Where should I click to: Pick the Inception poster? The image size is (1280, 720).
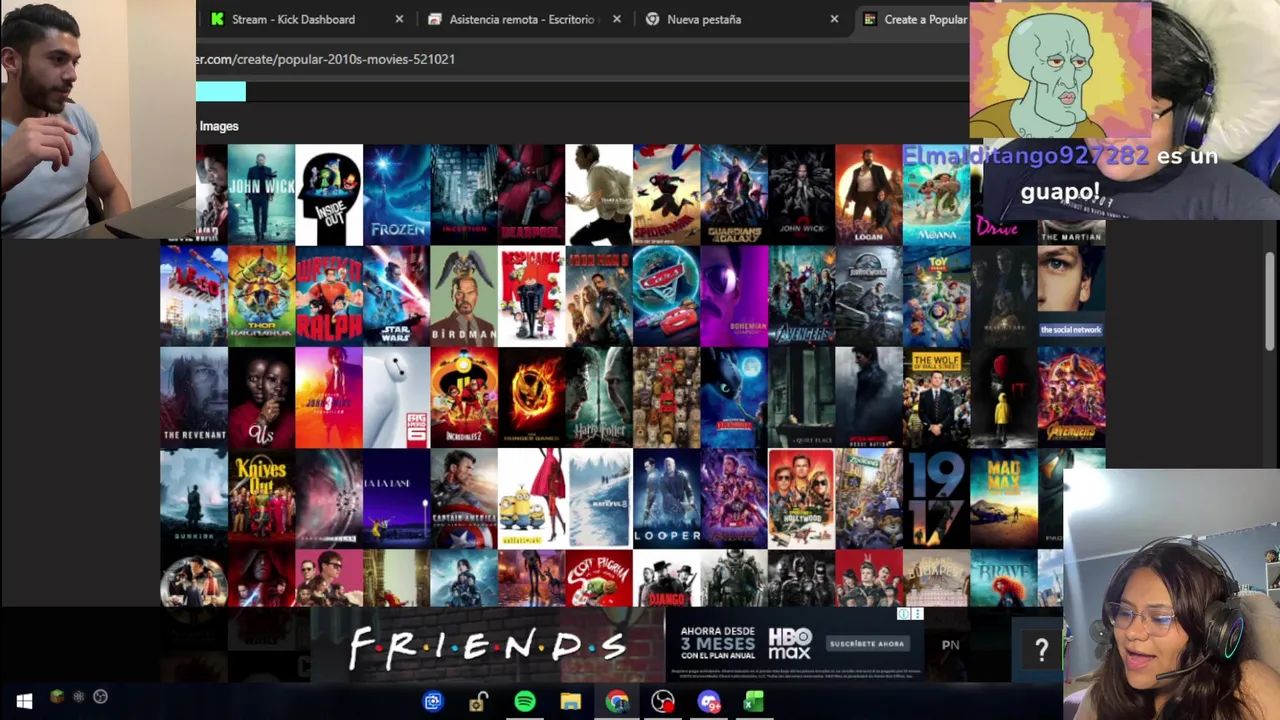(464, 194)
